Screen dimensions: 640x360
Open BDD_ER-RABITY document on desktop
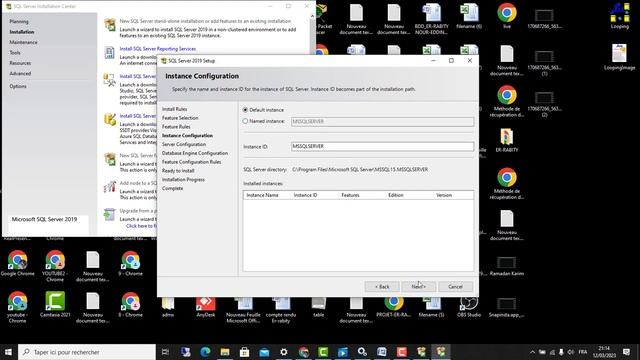tap(431, 19)
